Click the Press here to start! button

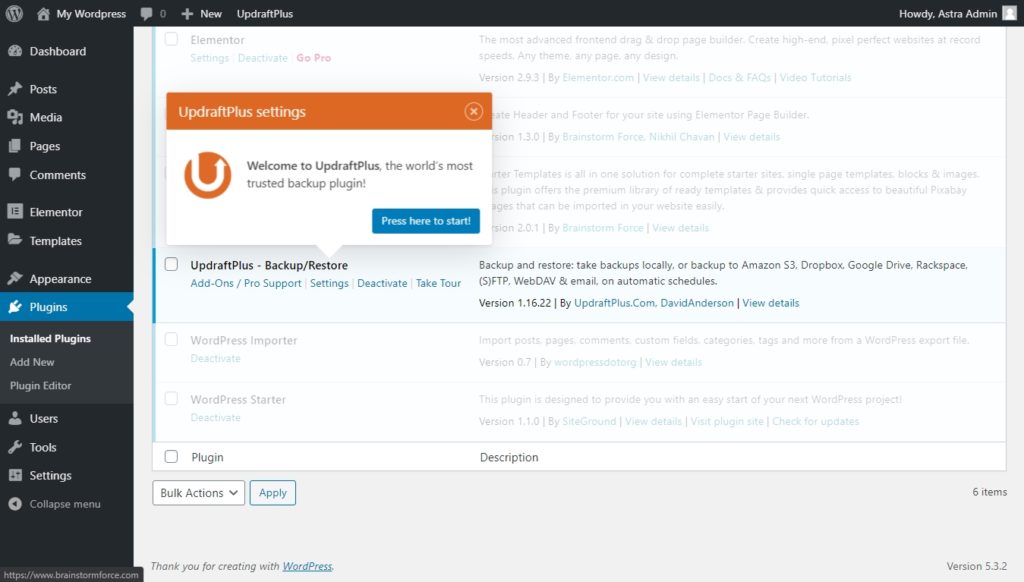tap(426, 221)
